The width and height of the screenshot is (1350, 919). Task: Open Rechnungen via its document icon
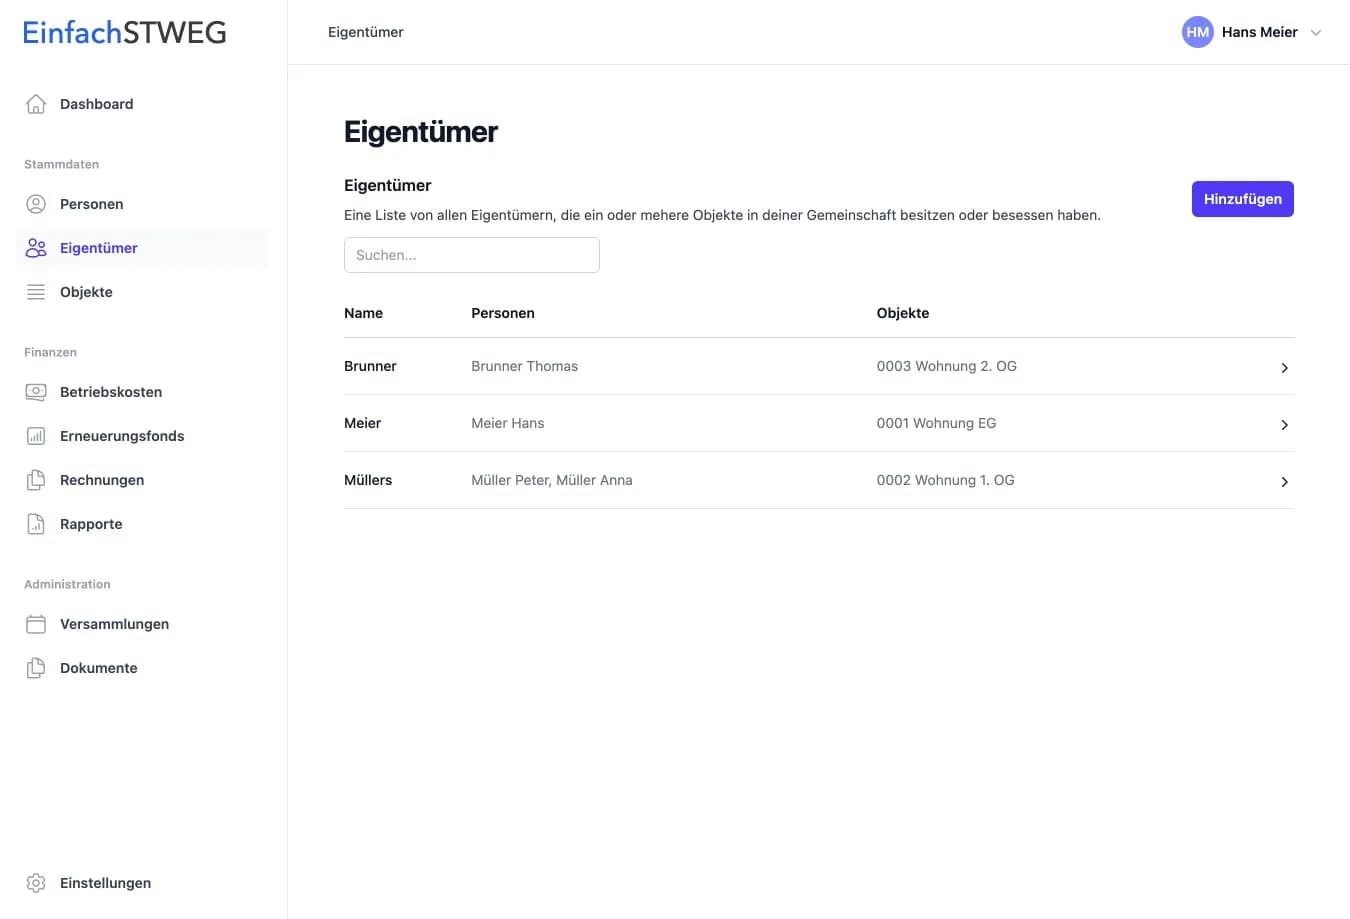(36, 480)
